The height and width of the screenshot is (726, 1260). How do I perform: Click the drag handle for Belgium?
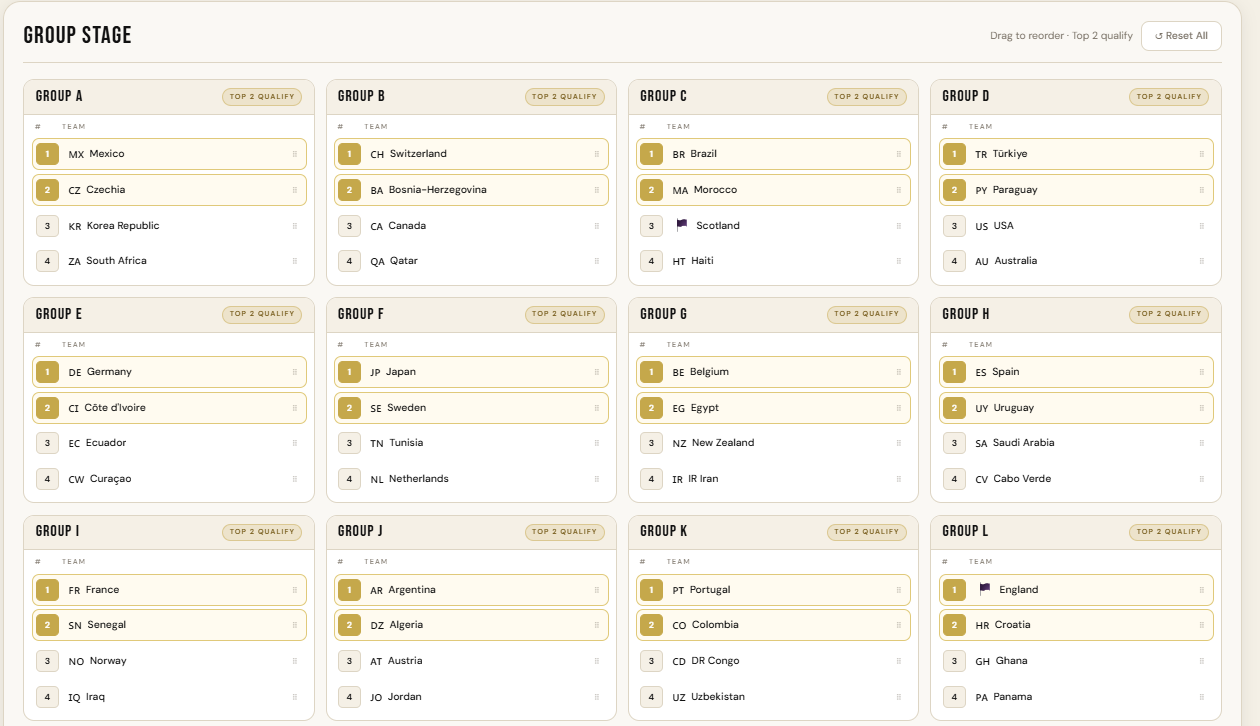coord(899,372)
